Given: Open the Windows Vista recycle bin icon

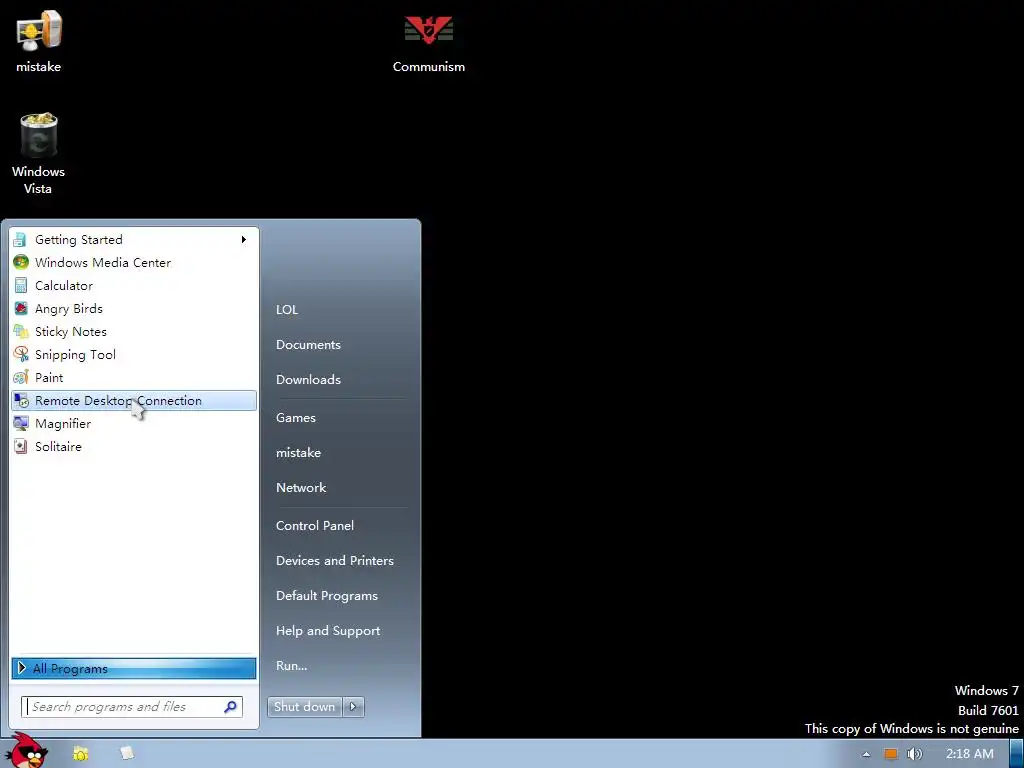Looking at the screenshot, I should 39,153.
